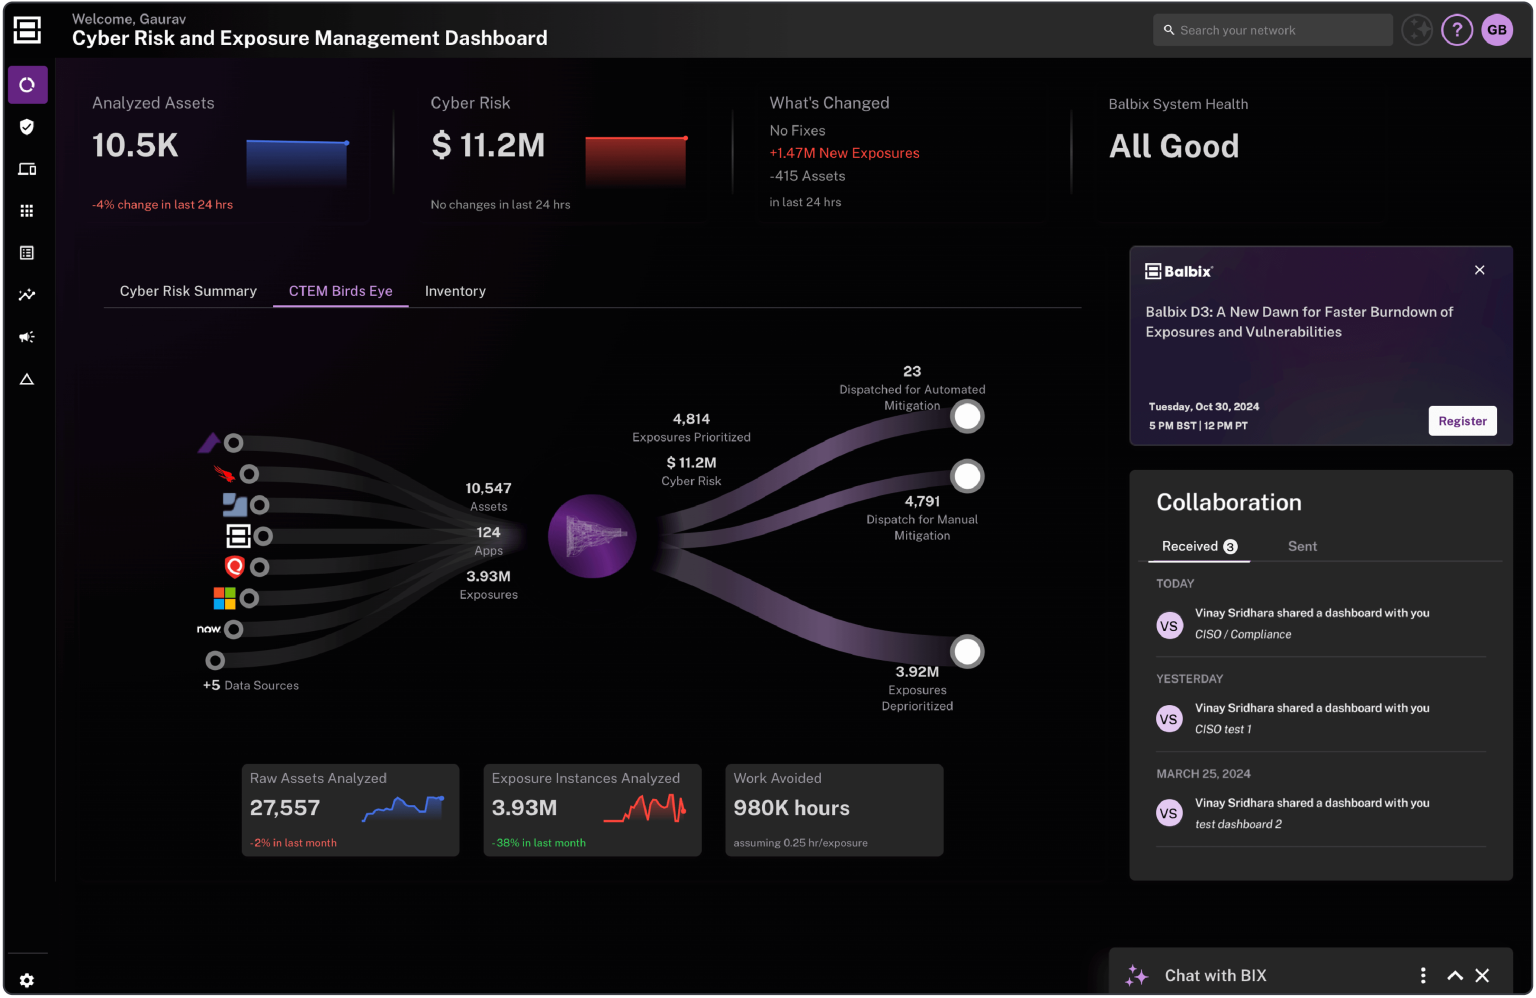Open the Risk Dashboard icon in the sidebar
This screenshot has height=998, width=1536.
27,84
